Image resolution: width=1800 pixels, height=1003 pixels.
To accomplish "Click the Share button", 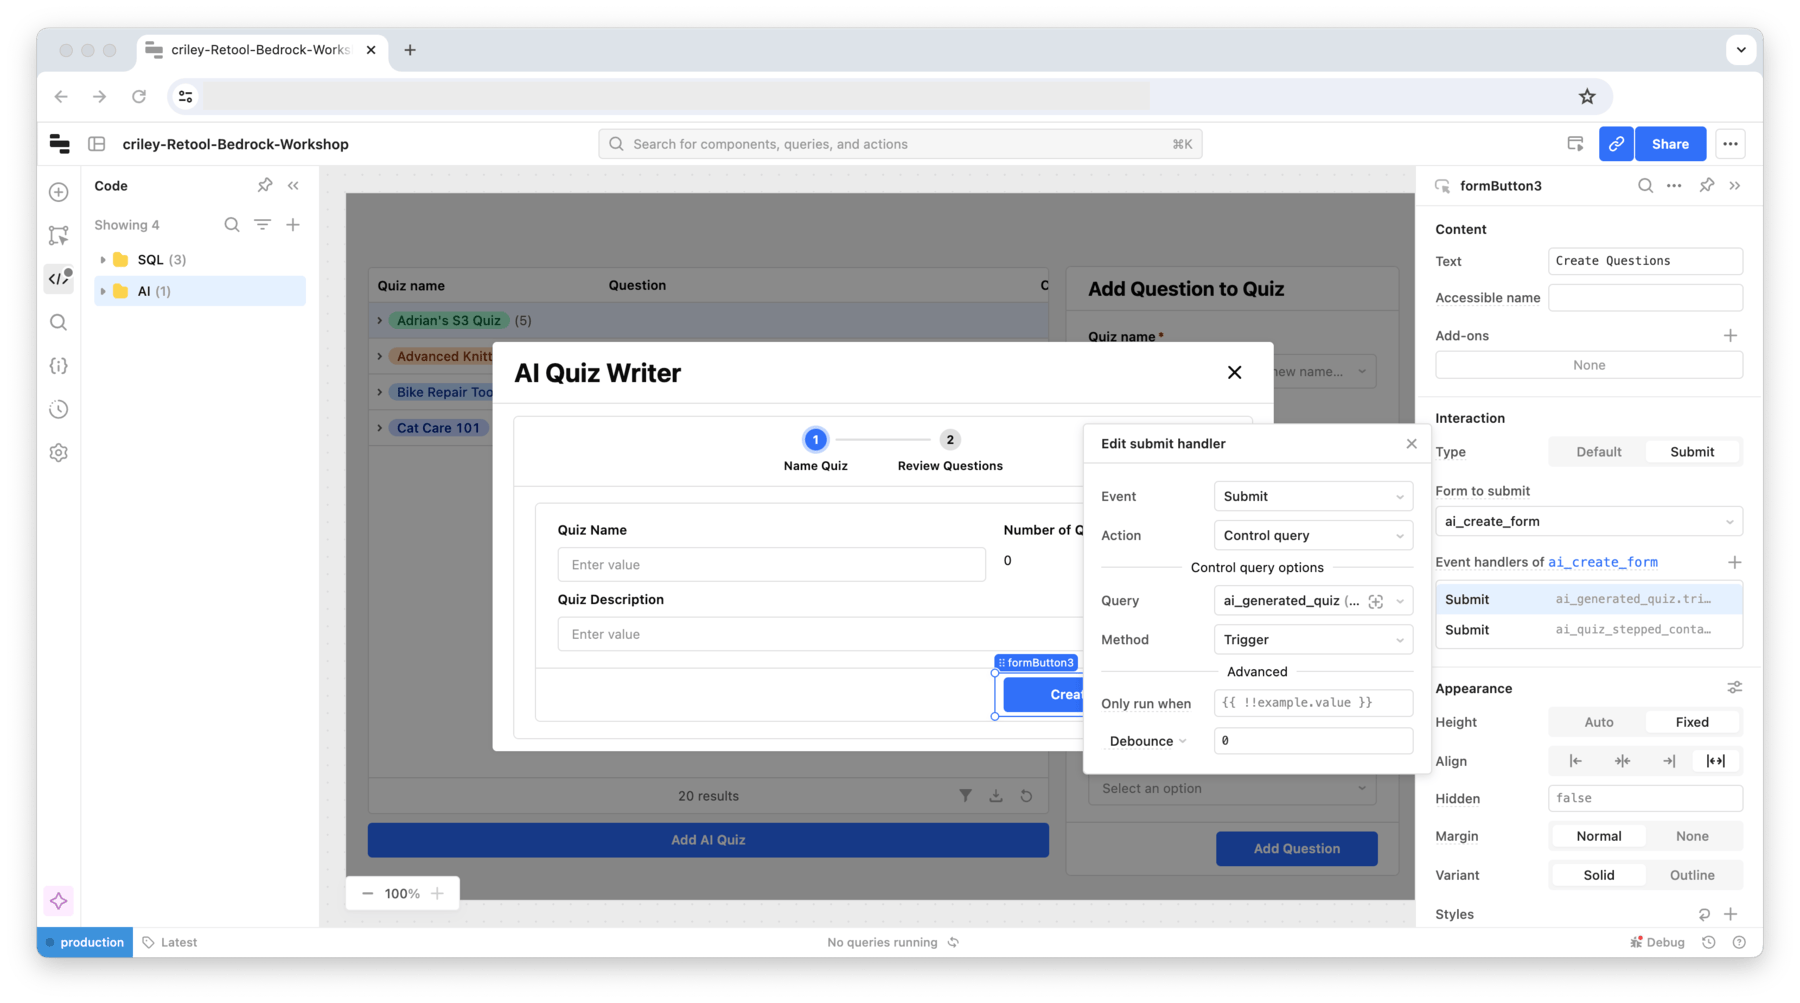I will [x=1670, y=144].
